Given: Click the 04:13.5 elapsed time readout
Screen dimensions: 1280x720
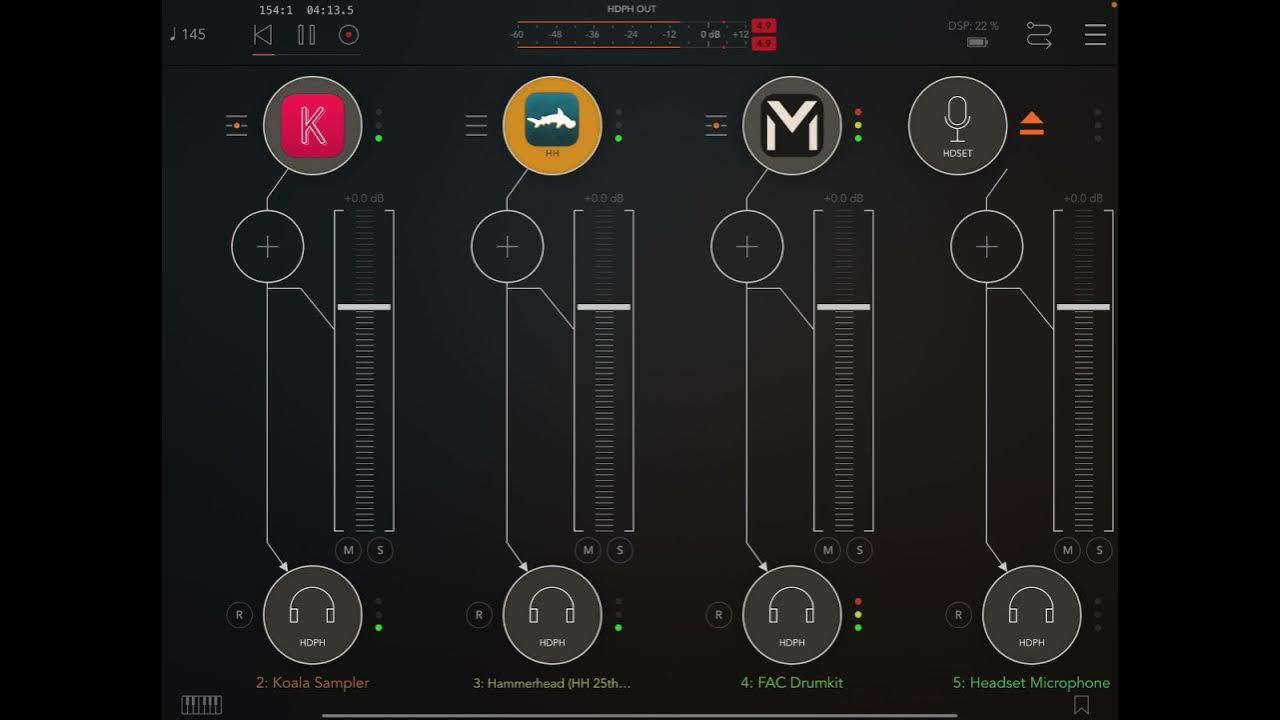Looking at the screenshot, I should click(330, 10).
